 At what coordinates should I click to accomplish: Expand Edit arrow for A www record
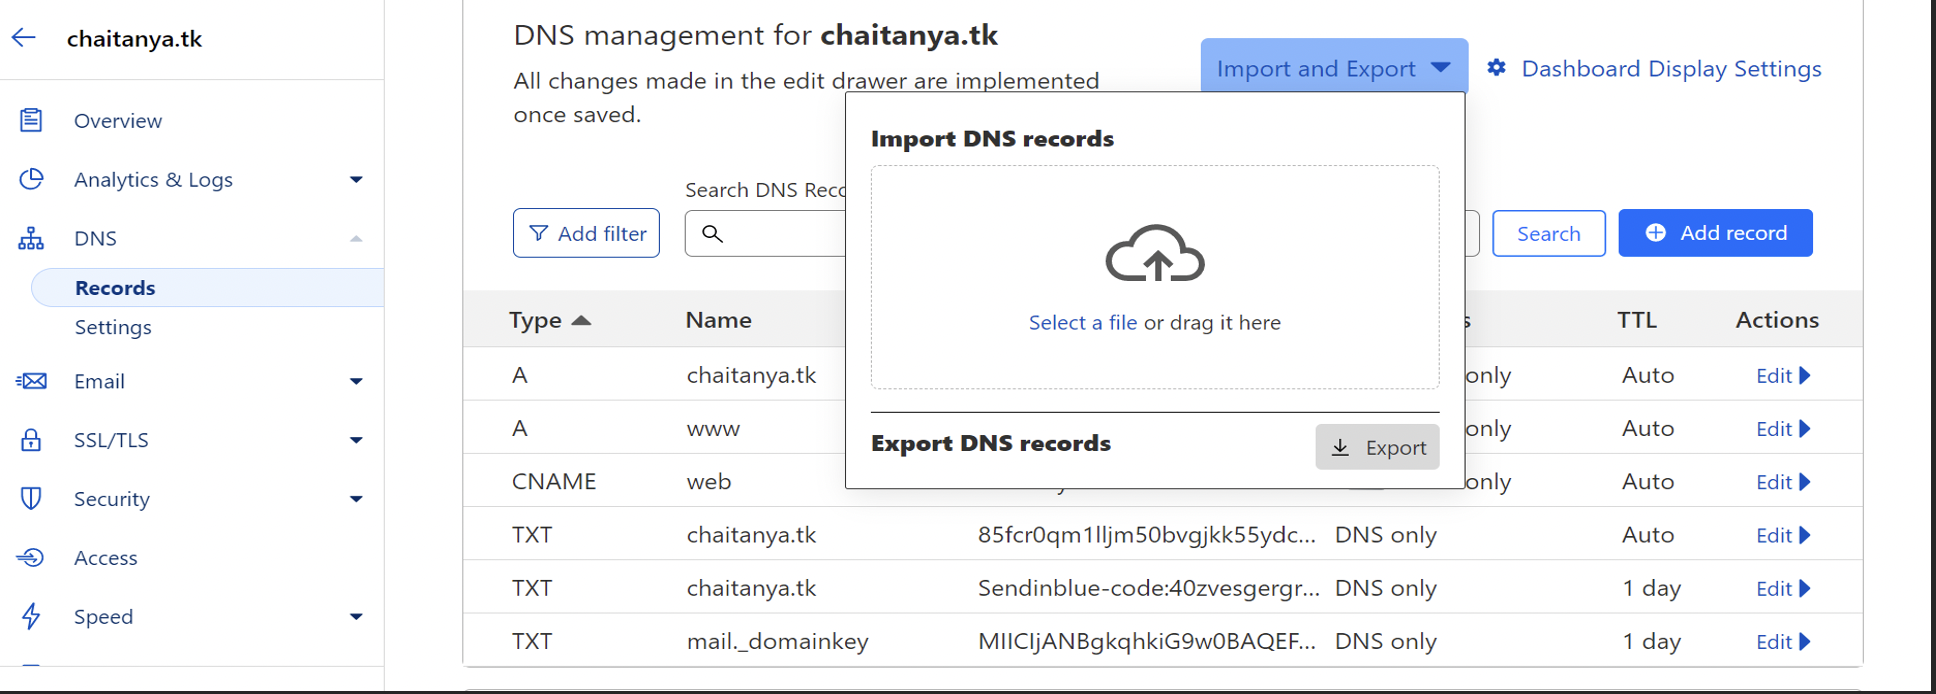point(1805,428)
